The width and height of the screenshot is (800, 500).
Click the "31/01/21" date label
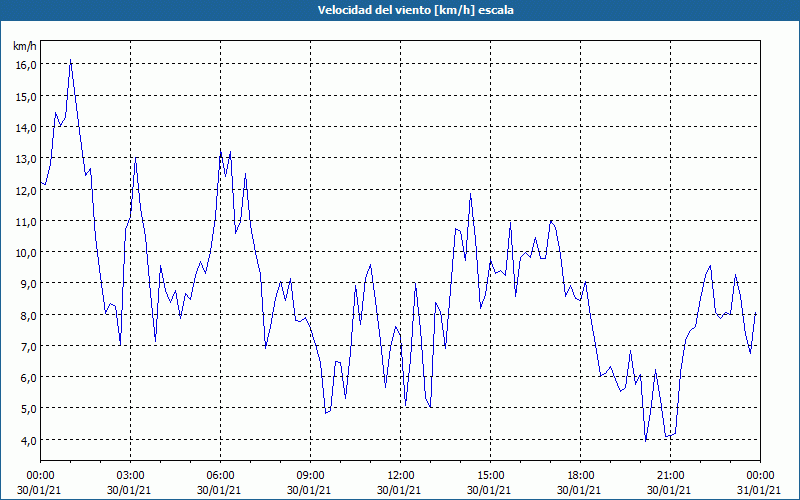[759, 490]
